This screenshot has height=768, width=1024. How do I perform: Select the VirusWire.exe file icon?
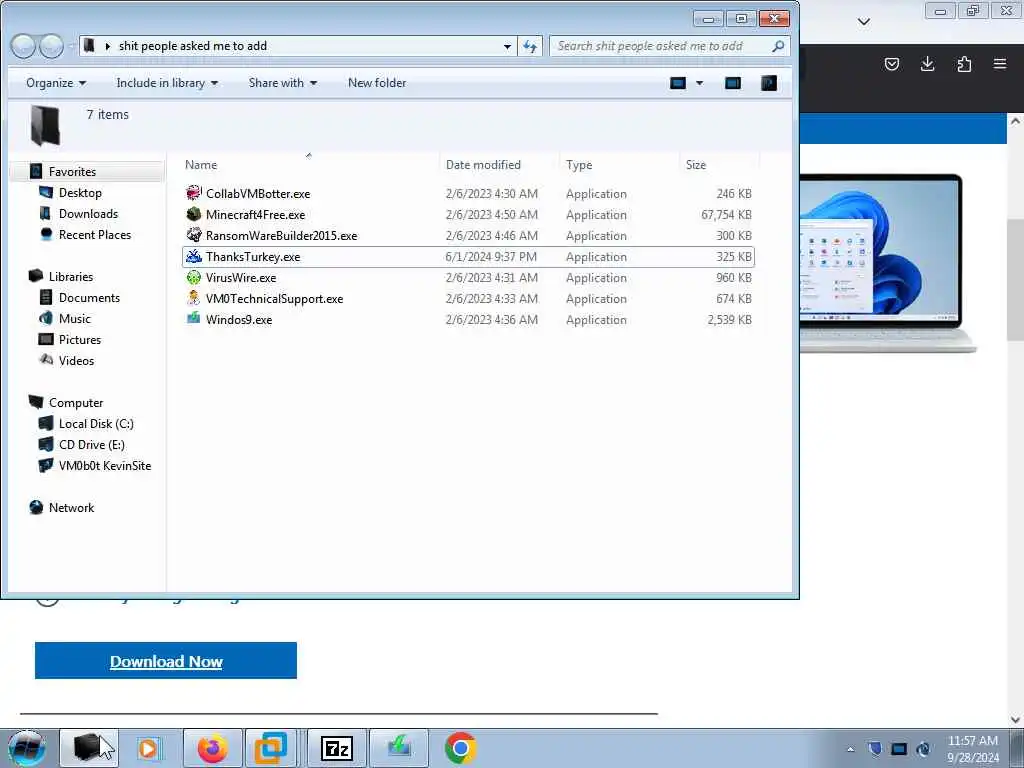tap(193, 278)
